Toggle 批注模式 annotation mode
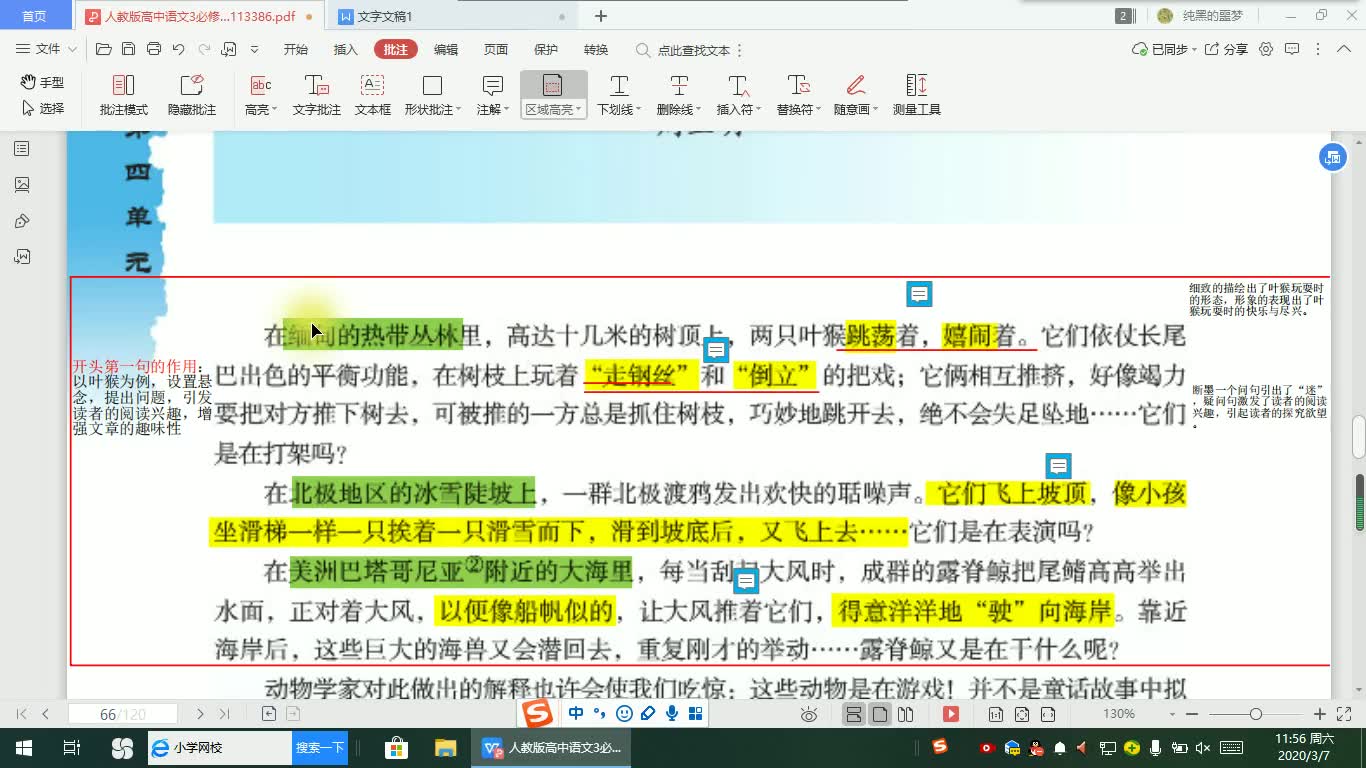Image resolution: width=1366 pixels, height=768 pixels. tap(124, 95)
